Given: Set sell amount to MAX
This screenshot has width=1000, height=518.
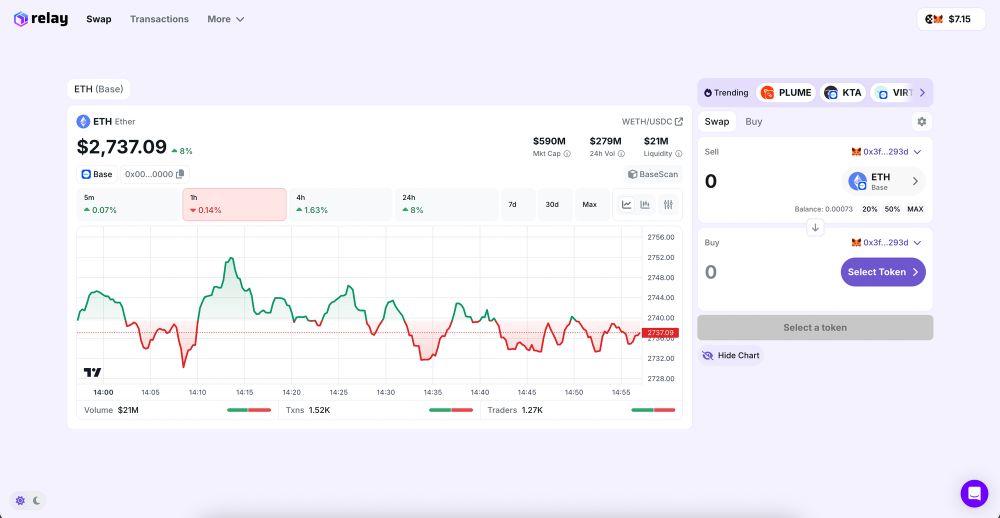Looking at the screenshot, I should click(915, 209).
